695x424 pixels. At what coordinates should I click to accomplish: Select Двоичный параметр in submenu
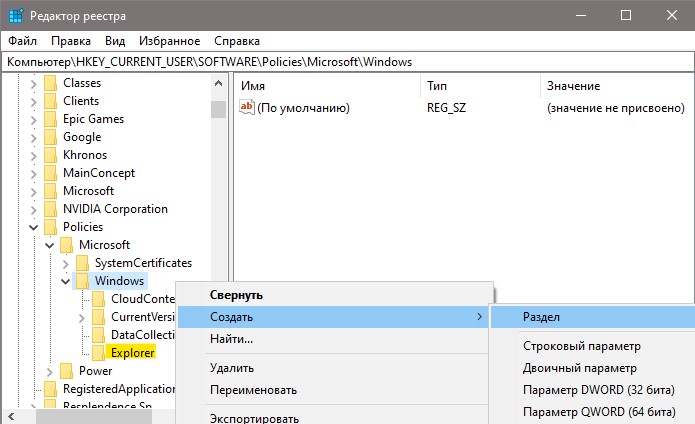(x=593, y=368)
